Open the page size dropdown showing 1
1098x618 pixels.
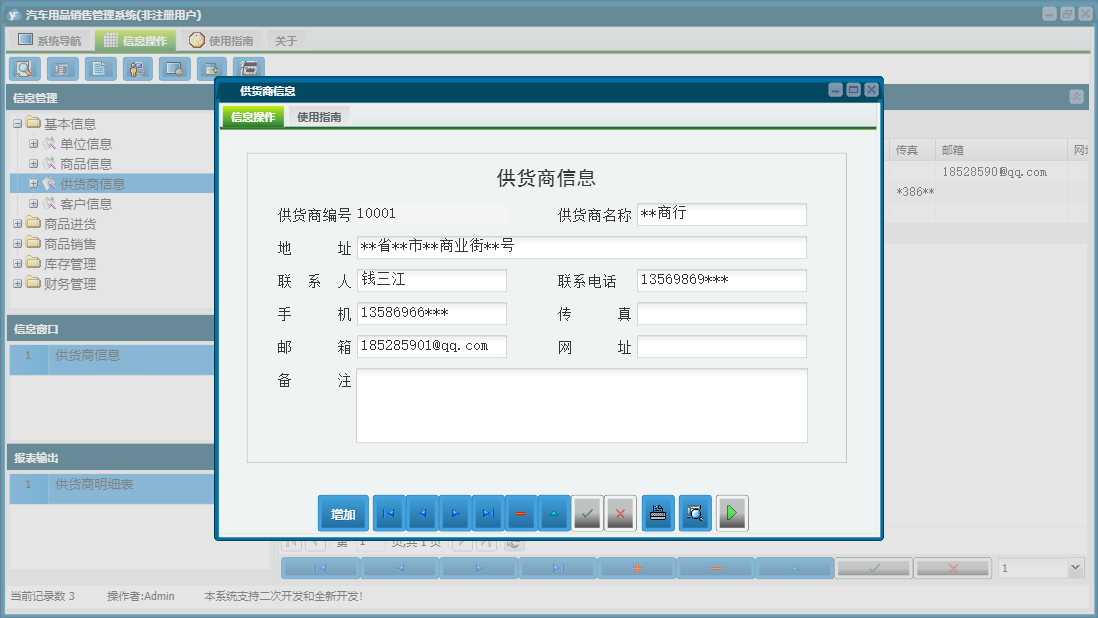(1076, 568)
